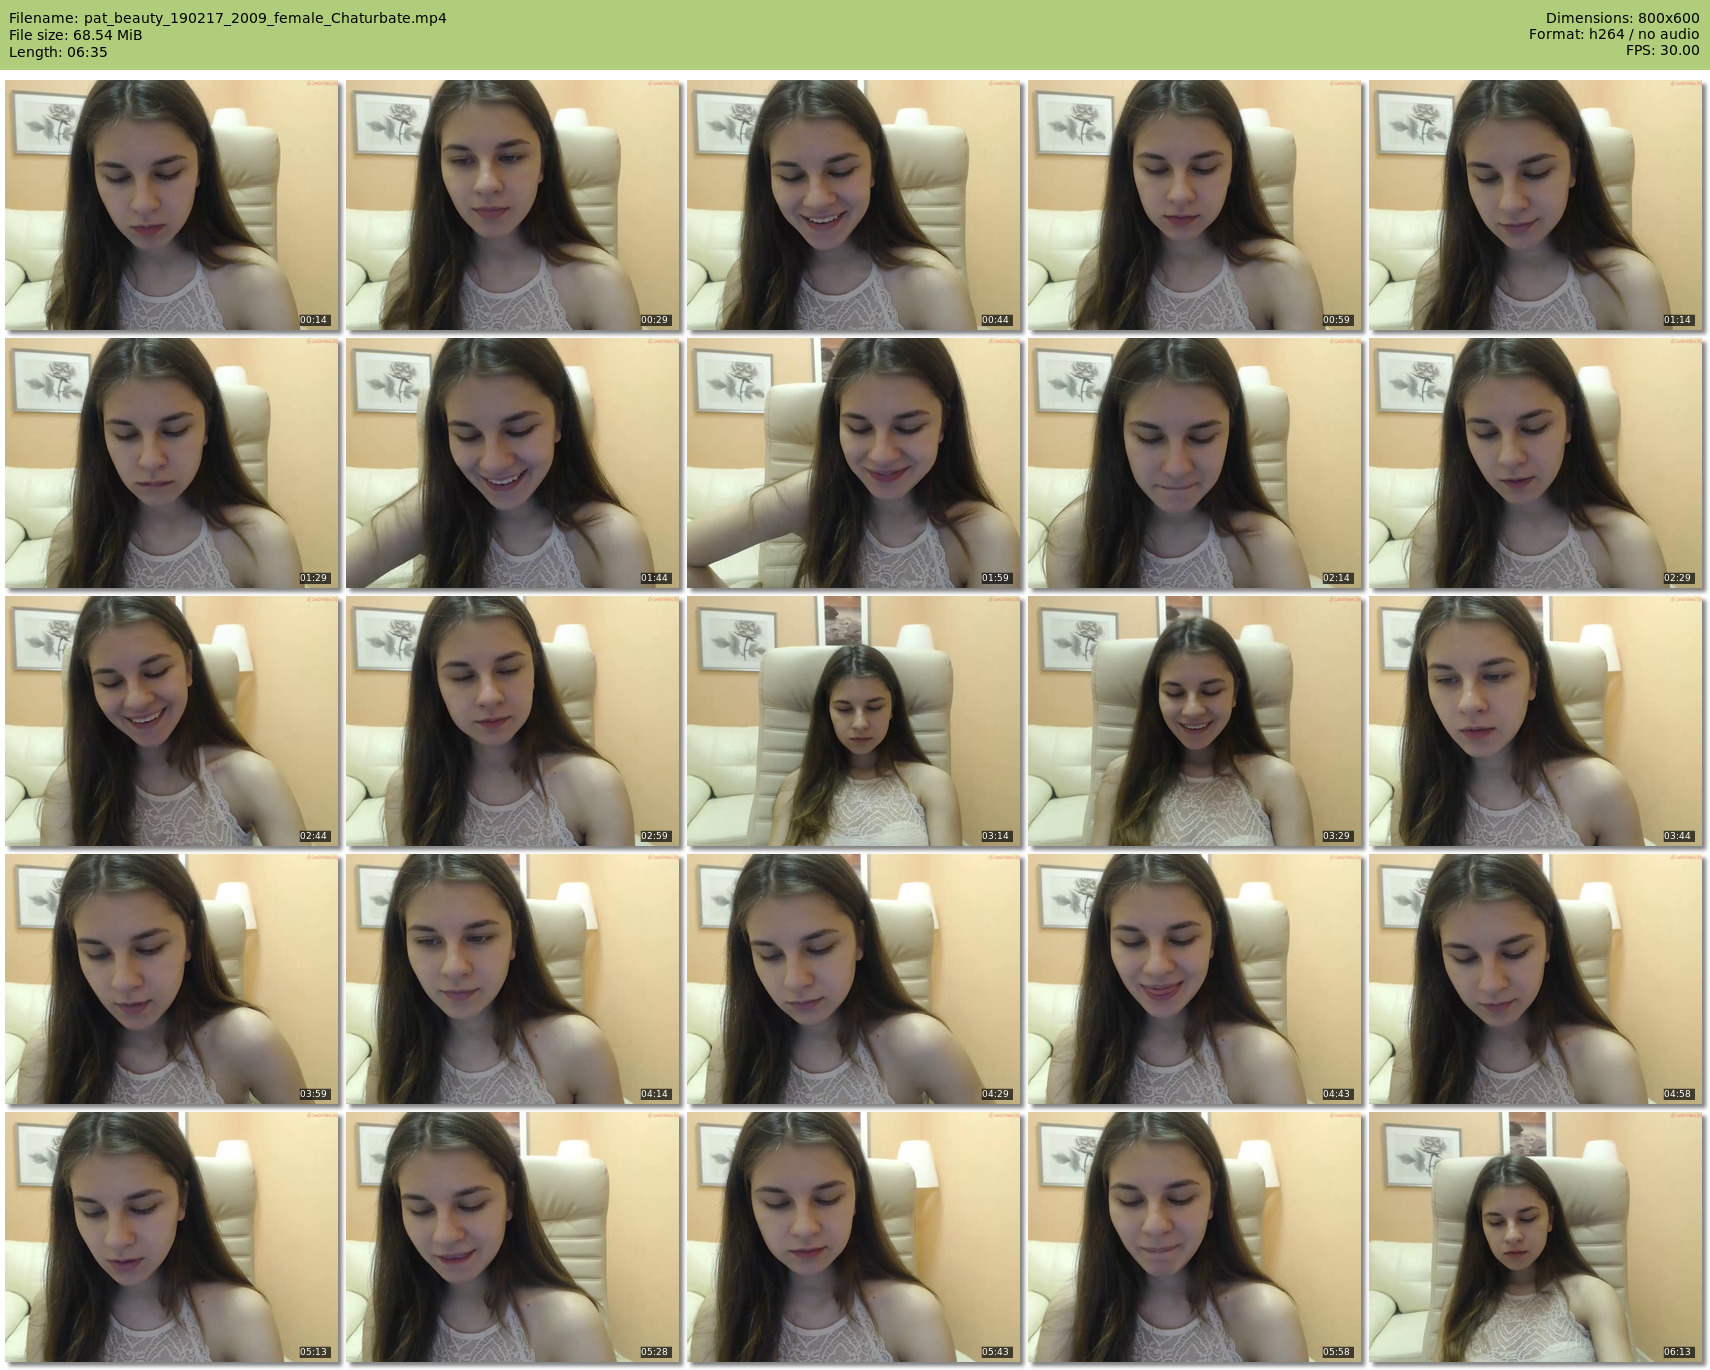The width and height of the screenshot is (1710, 1370).
Task: Pick the thumbnail at 00:59
Action: pyautogui.click(x=1195, y=205)
